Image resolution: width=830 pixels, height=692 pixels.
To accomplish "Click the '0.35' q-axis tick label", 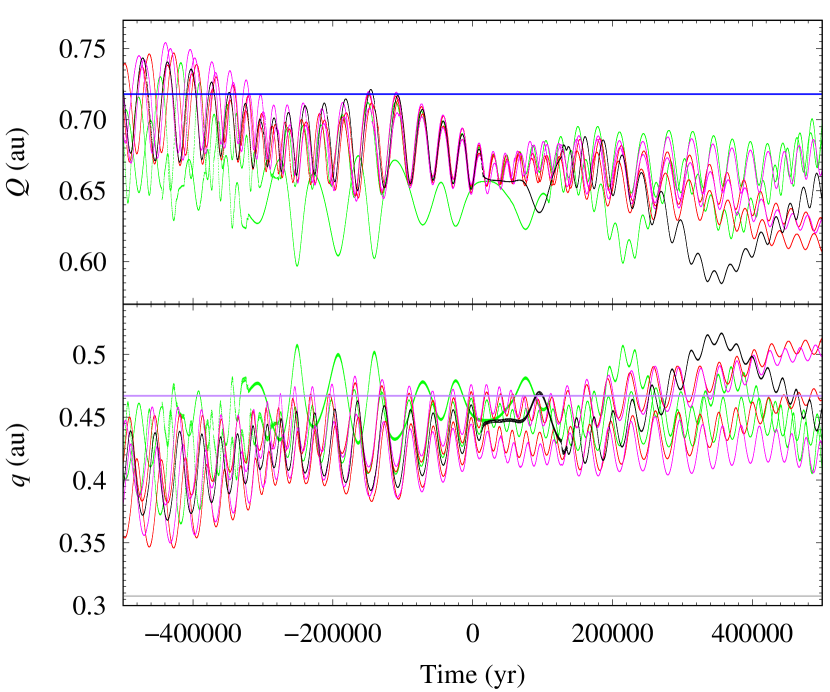I will (83, 543).
